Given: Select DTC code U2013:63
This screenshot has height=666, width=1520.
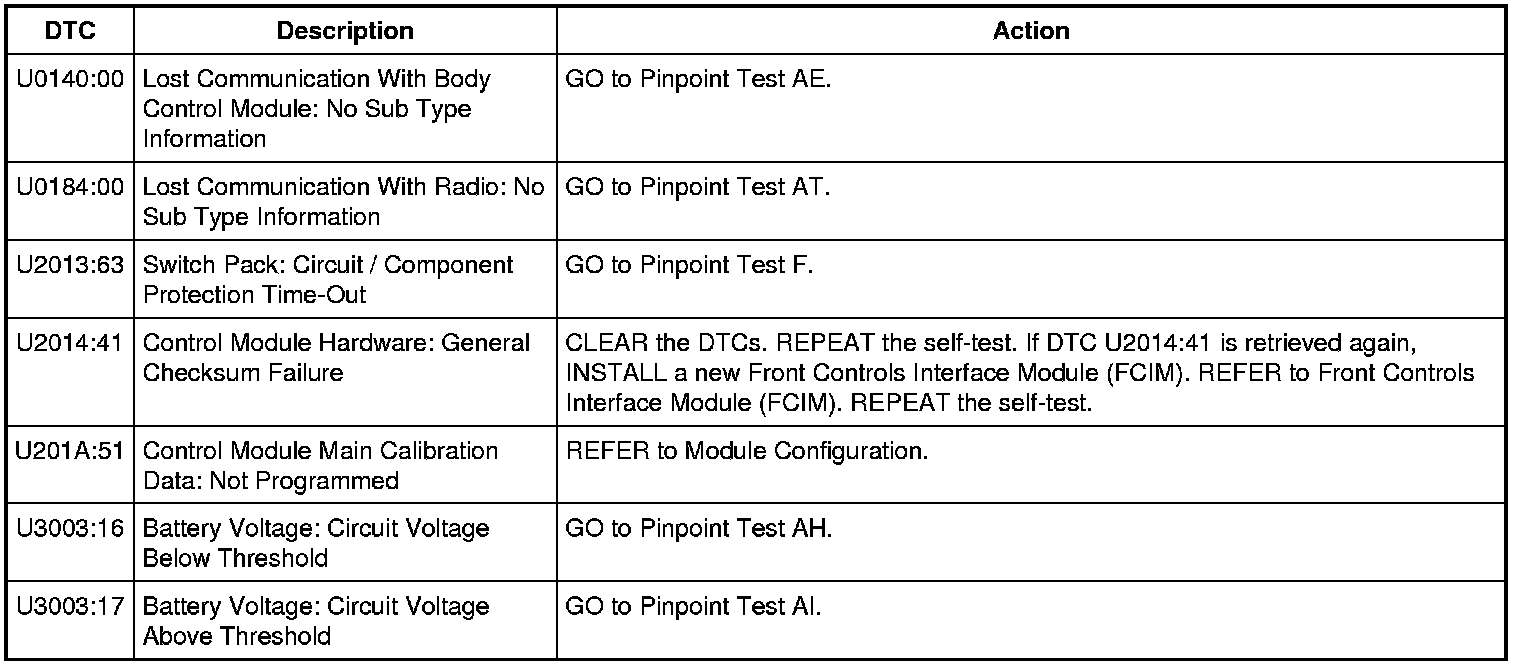Looking at the screenshot, I should (x=70, y=265).
